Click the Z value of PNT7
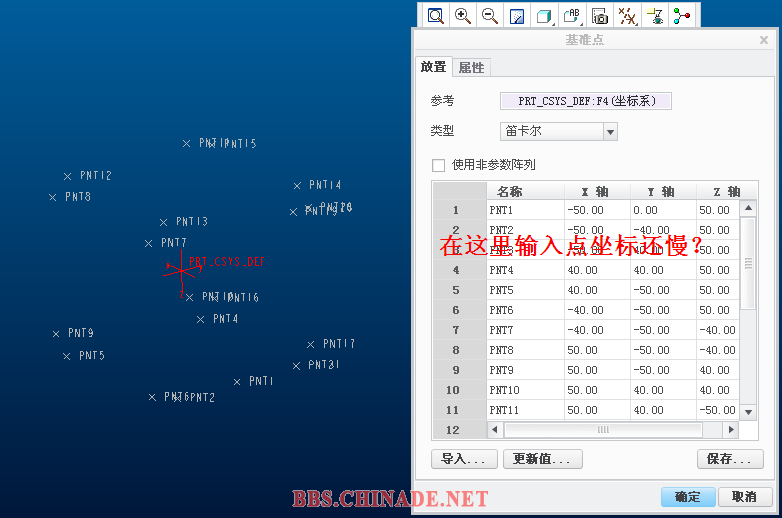The height and width of the screenshot is (518, 782). pyautogui.click(x=717, y=330)
